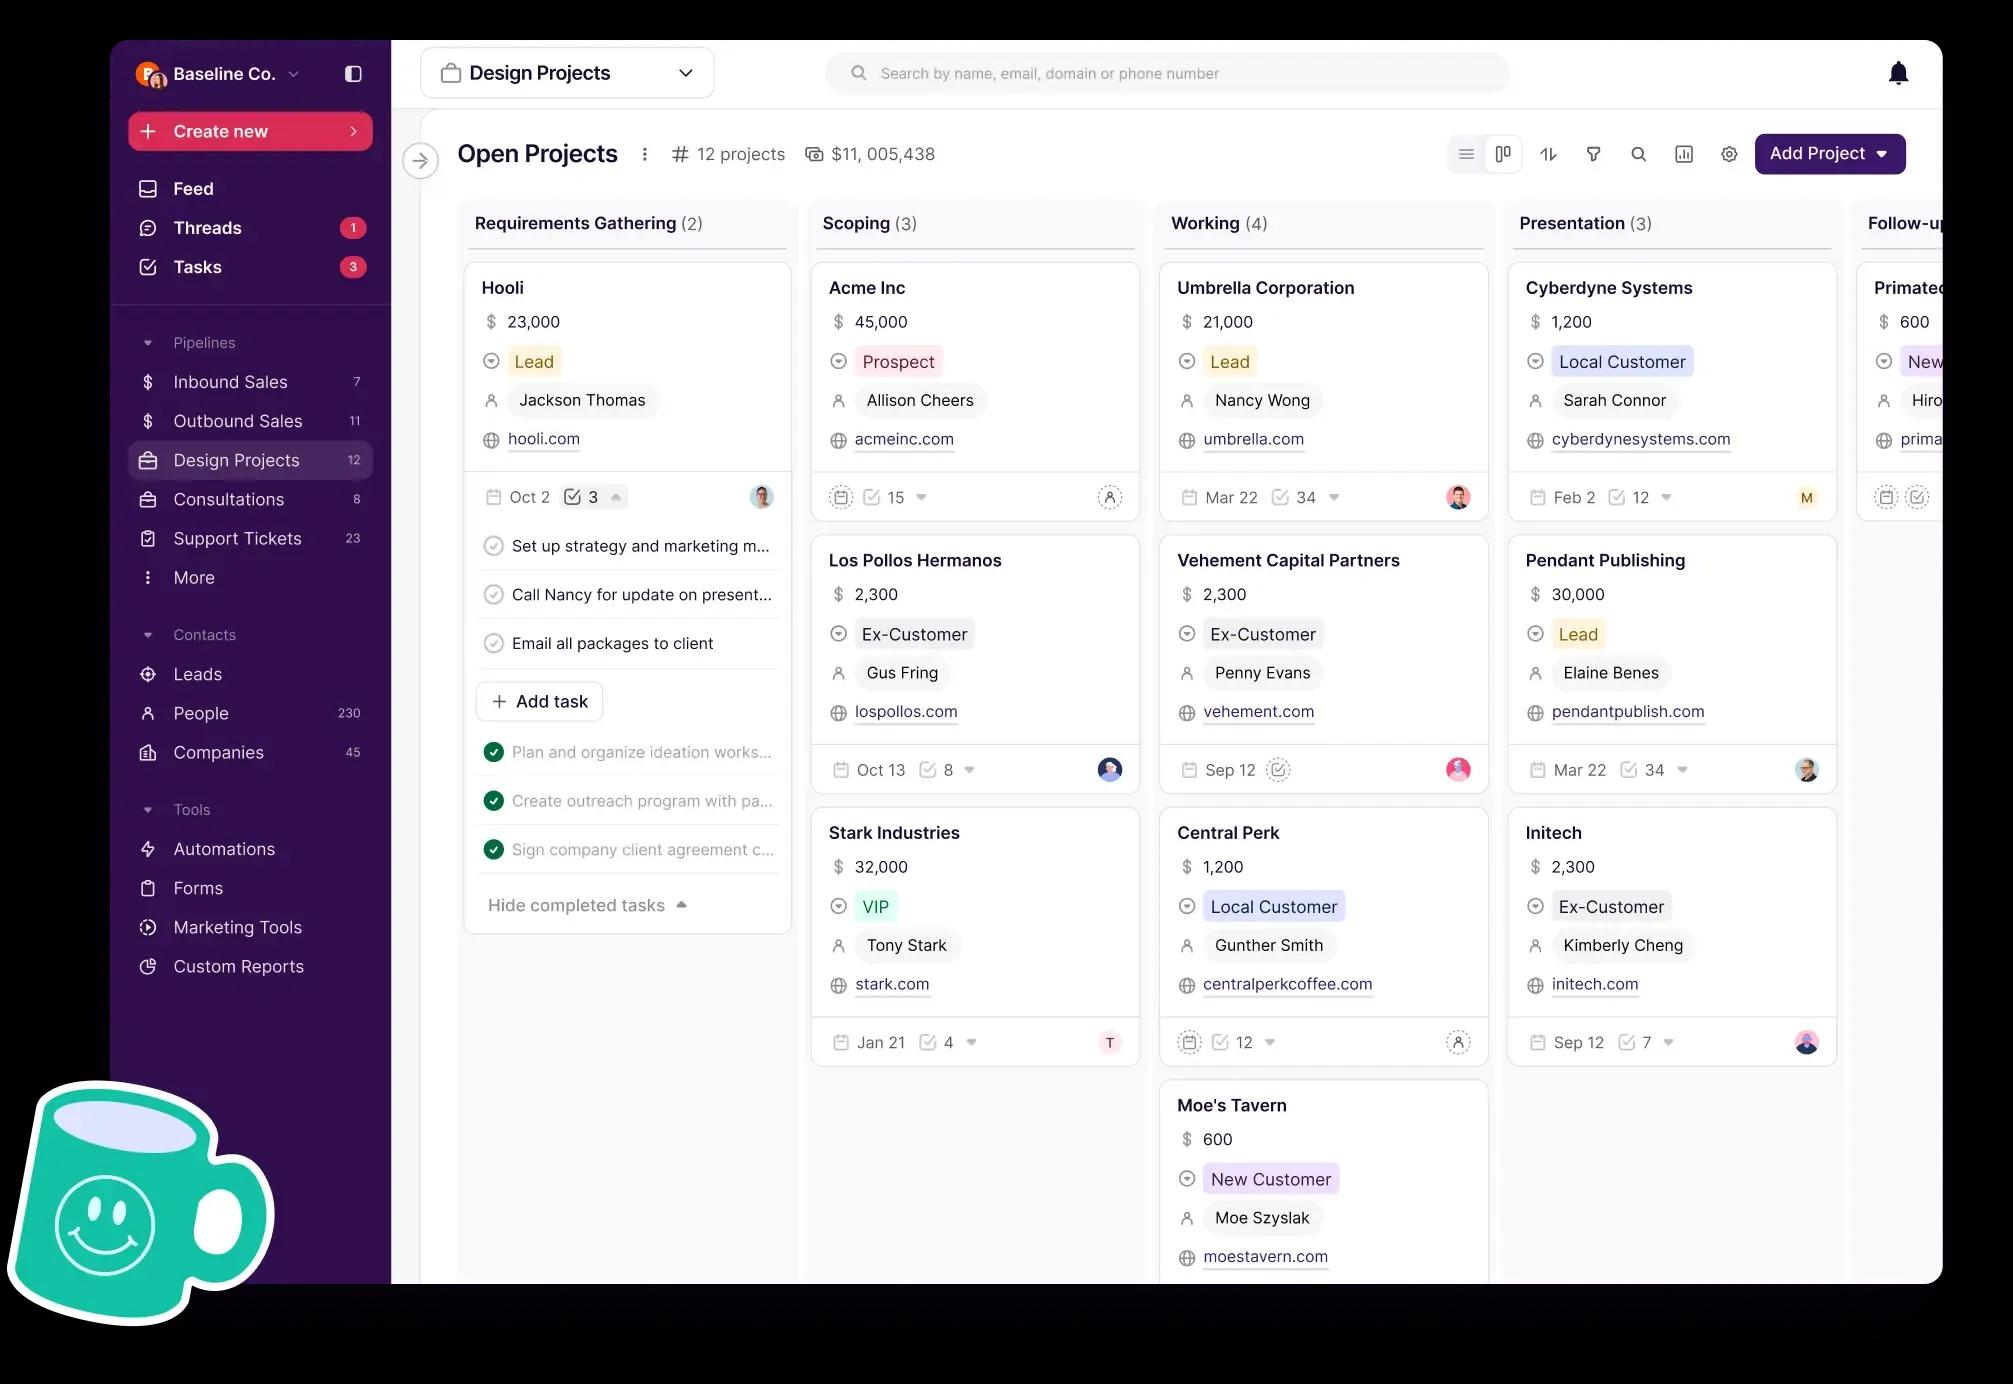Open the hooli.com website link
Image resolution: width=2013 pixels, height=1384 pixels.
click(x=543, y=439)
